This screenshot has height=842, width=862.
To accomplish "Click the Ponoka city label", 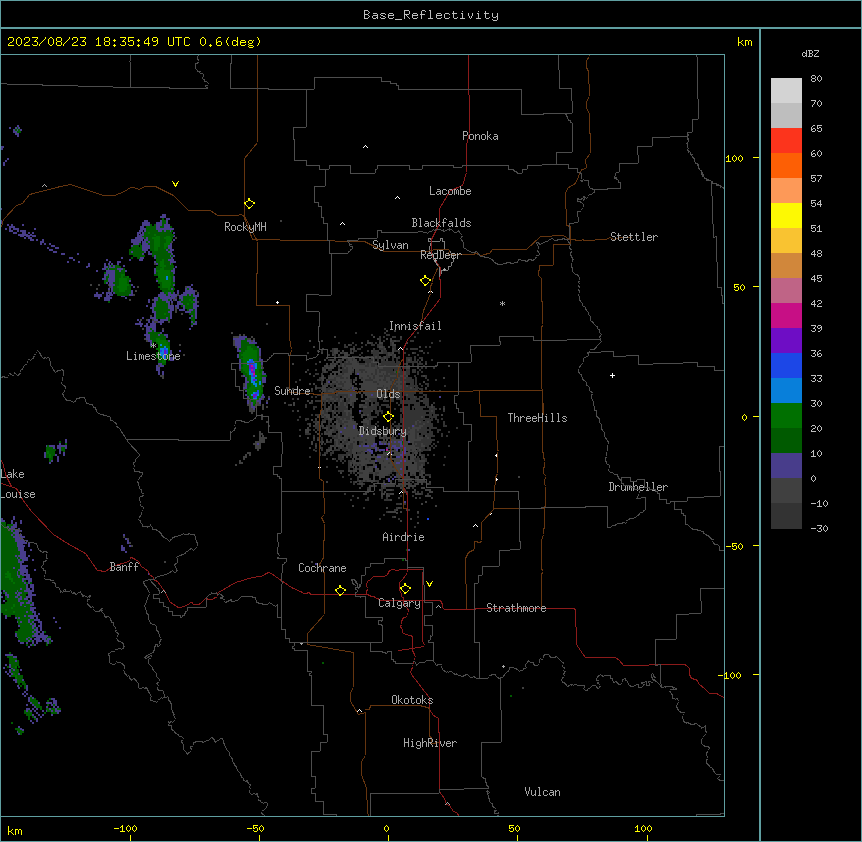I will click(480, 136).
